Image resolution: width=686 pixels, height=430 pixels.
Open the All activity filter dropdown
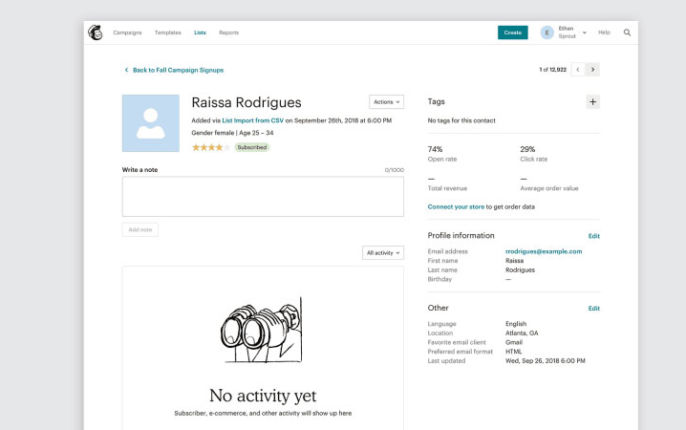tap(383, 253)
